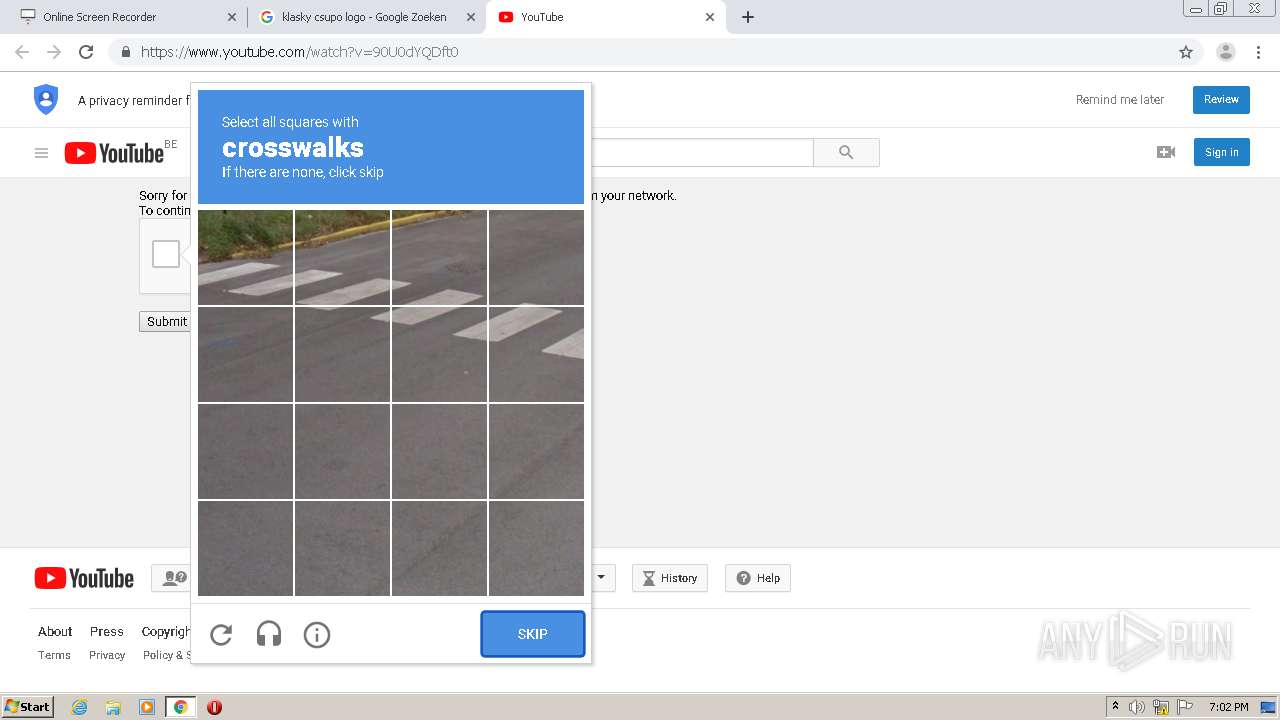Go forward with the browser forward arrow

54,52
